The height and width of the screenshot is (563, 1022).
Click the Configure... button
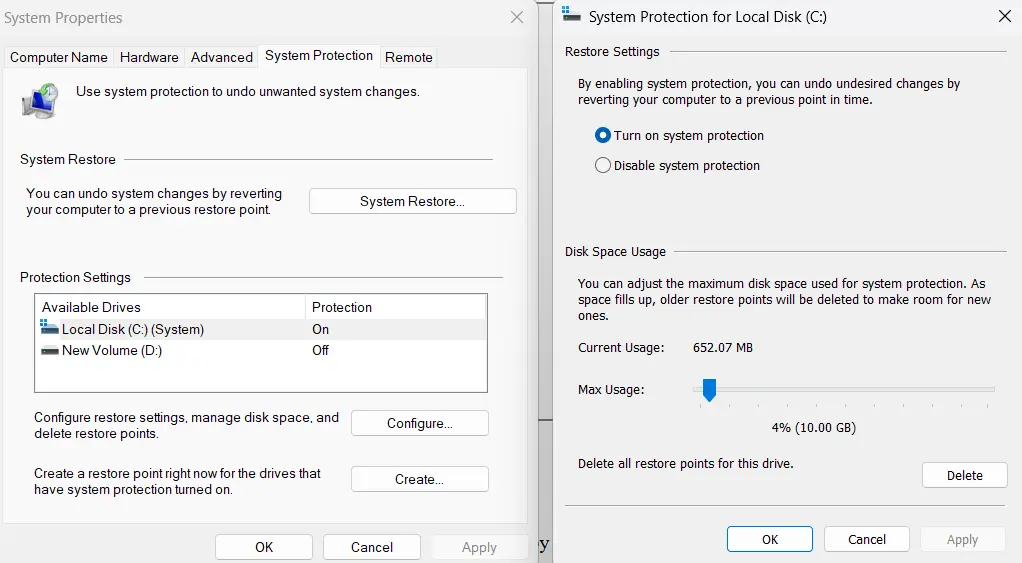coord(420,424)
